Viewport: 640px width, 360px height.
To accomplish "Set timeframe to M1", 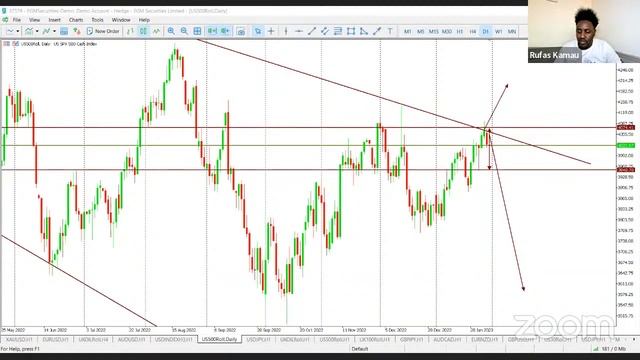I will [407, 31].
